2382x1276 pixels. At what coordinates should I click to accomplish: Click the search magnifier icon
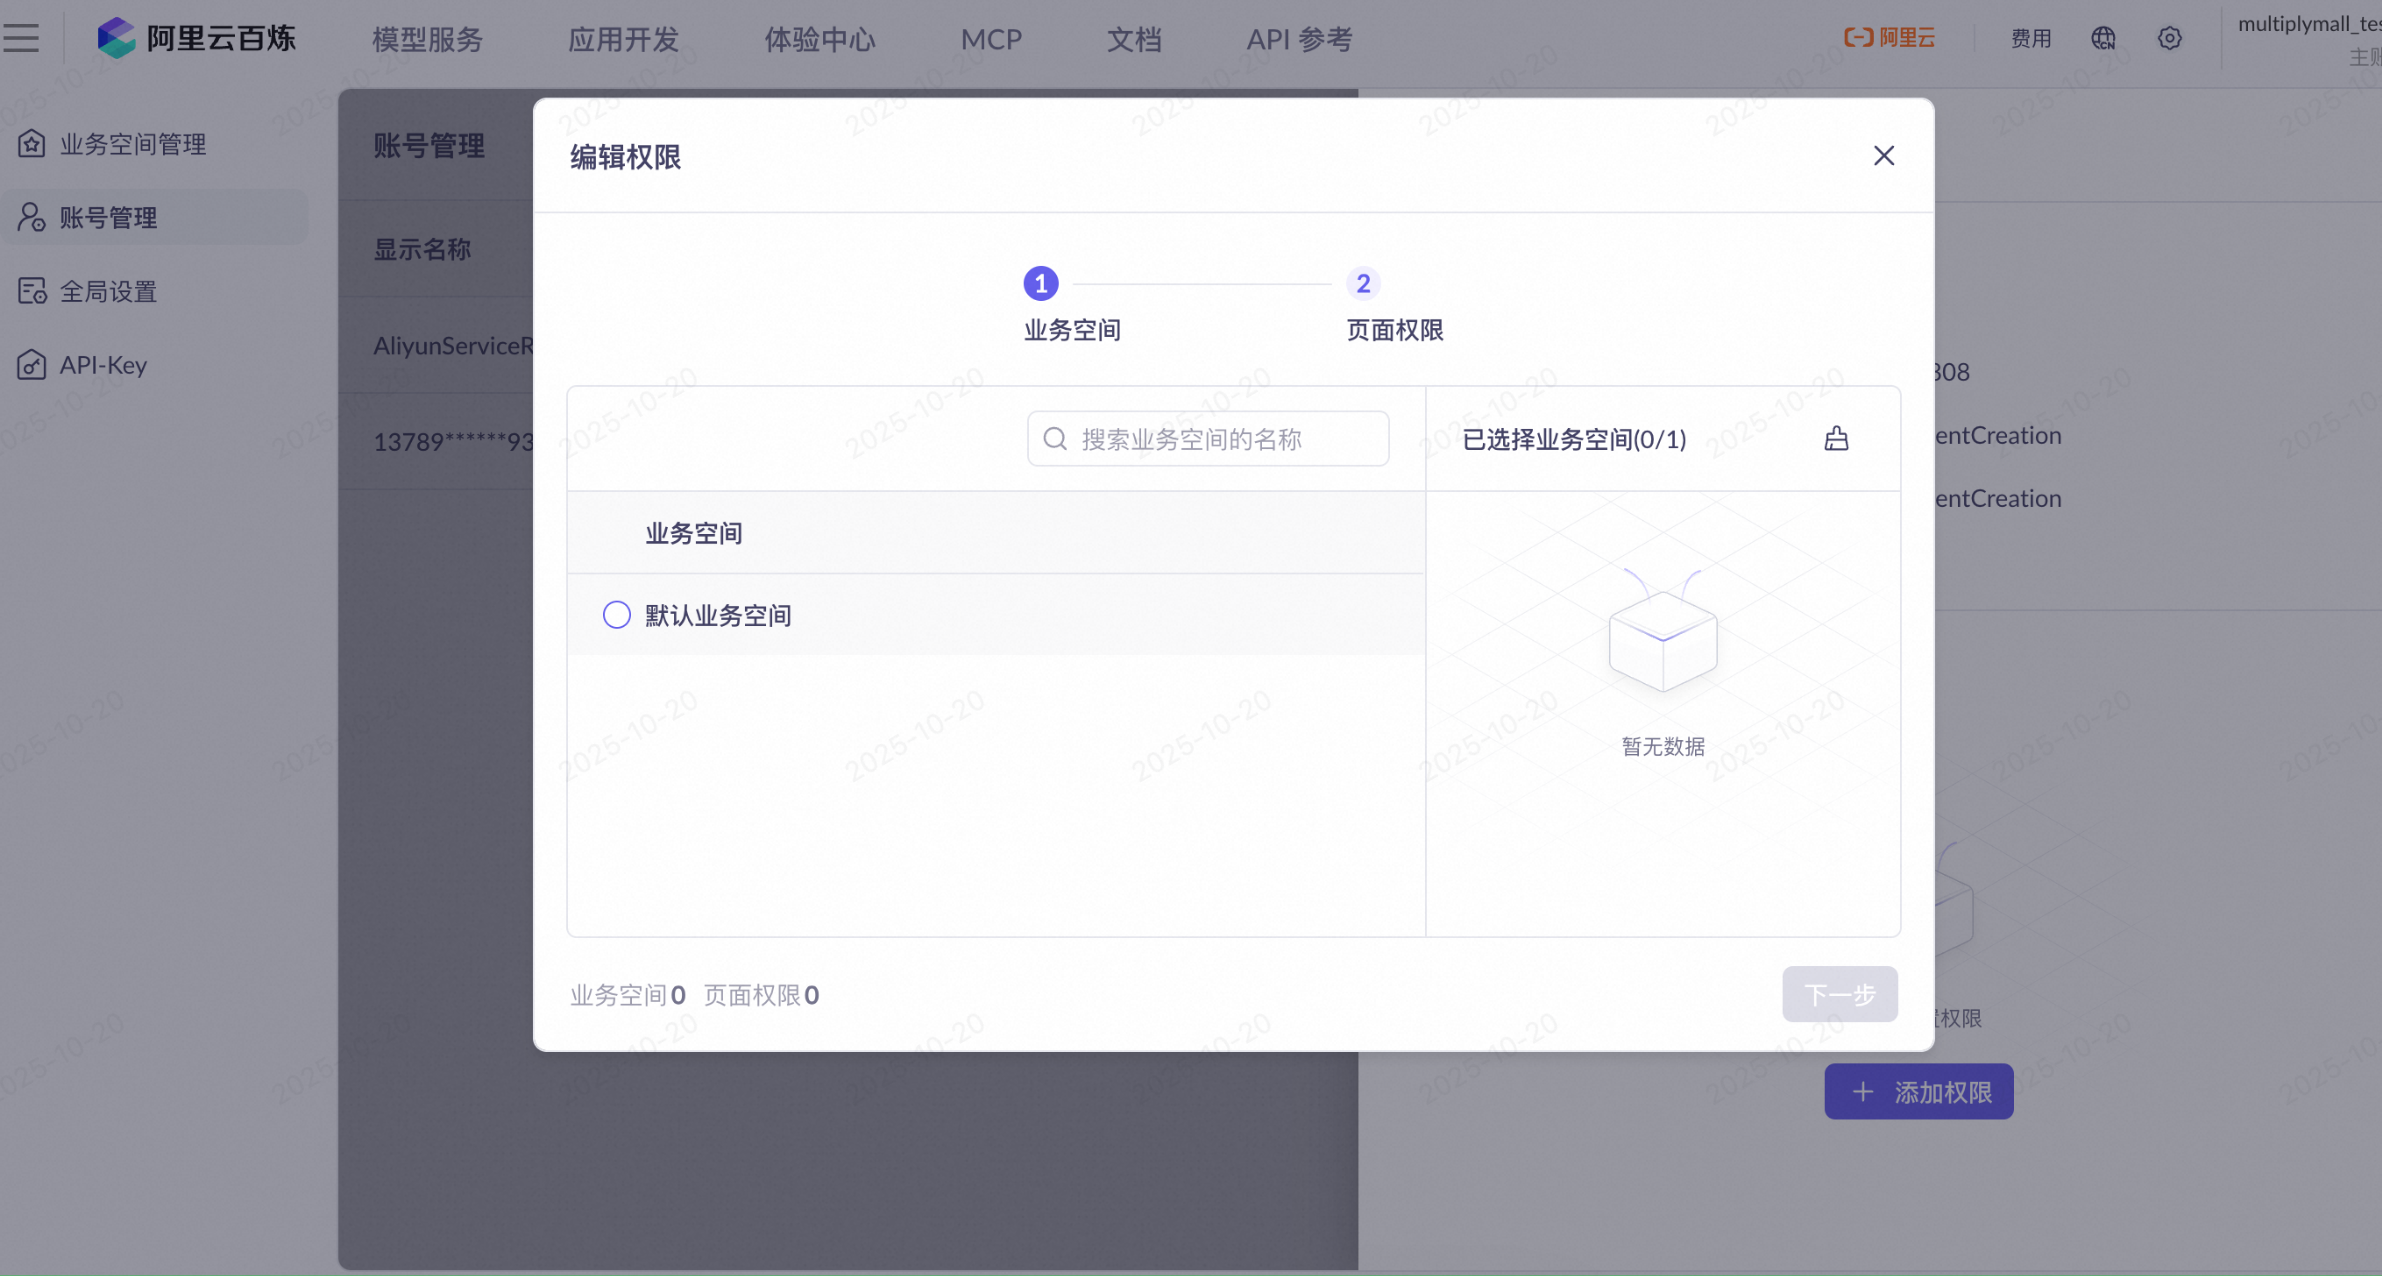1055,439
